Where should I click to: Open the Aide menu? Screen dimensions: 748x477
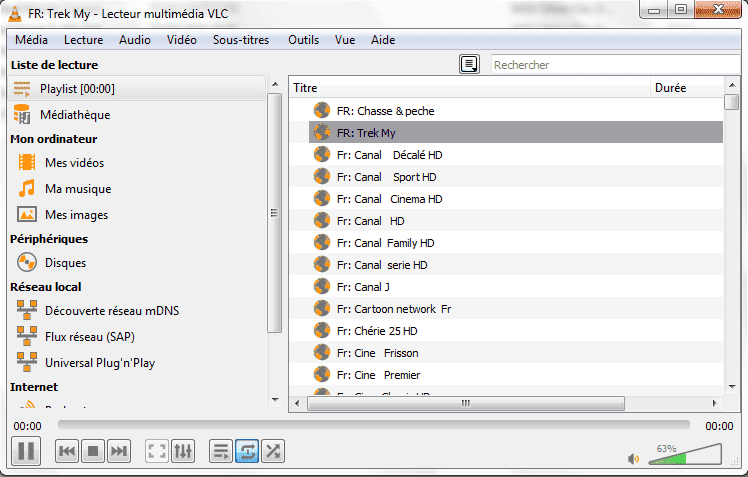pyautogui.click(x=383, y=40)
